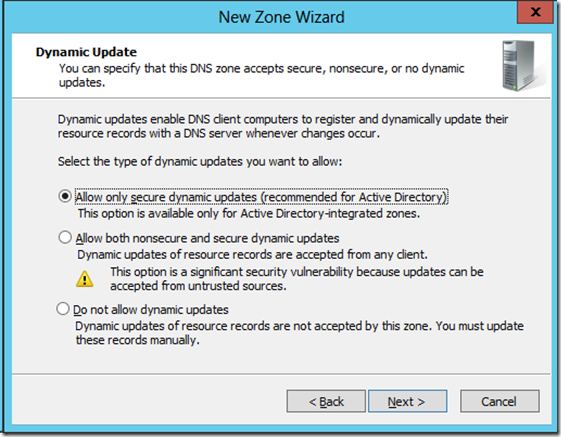Close the wizard using the red X
This screenshot has height=437, width=561.
[x=535, y=12]
